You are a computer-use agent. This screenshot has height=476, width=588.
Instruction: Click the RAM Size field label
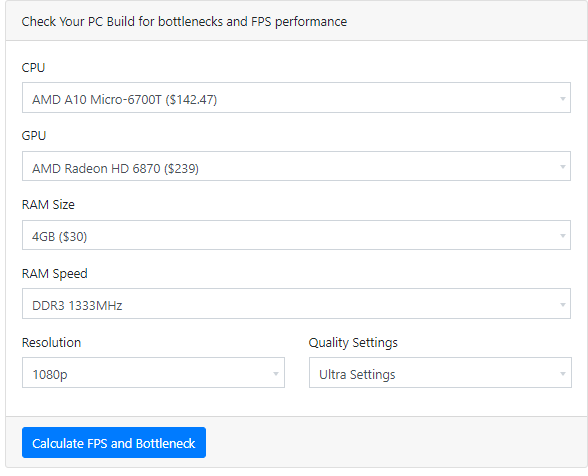[x=48, y=204]
